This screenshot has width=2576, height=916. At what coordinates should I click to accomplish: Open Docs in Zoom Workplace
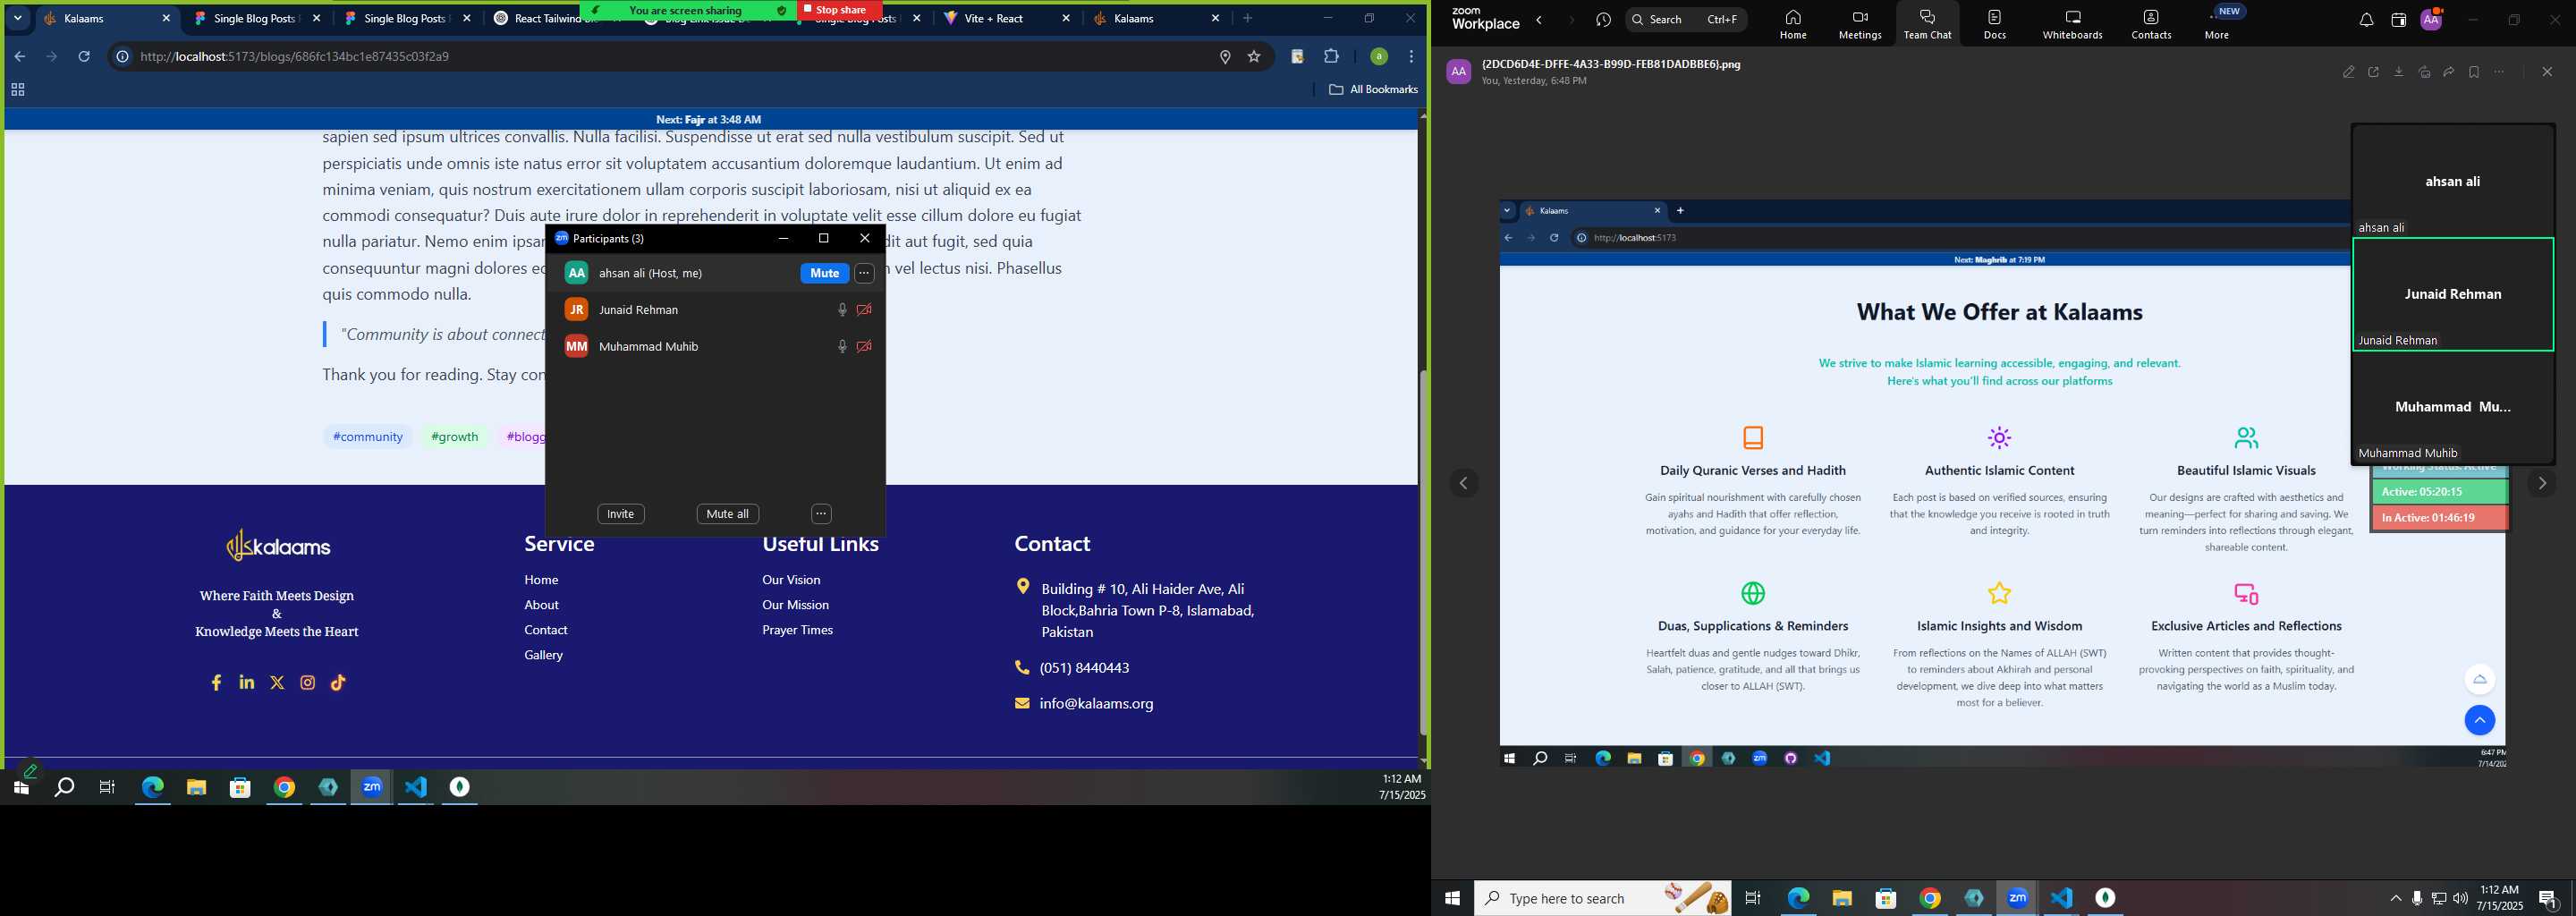click(x=1995, y=24)
